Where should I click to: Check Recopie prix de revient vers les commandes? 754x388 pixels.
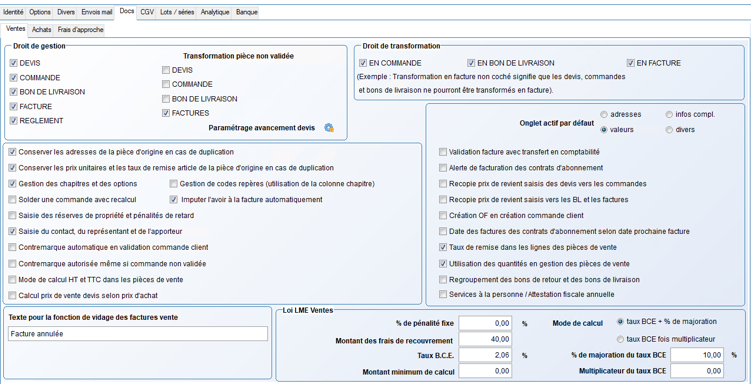pos(443,184)
